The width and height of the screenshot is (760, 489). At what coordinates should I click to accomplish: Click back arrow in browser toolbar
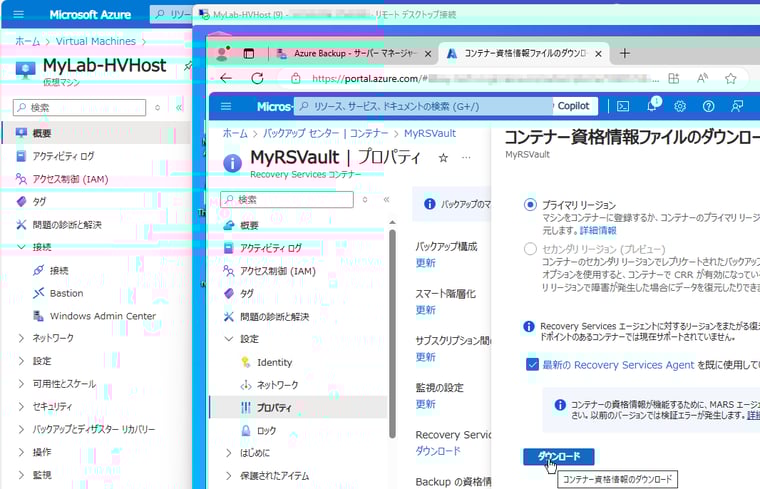(226, 78)
